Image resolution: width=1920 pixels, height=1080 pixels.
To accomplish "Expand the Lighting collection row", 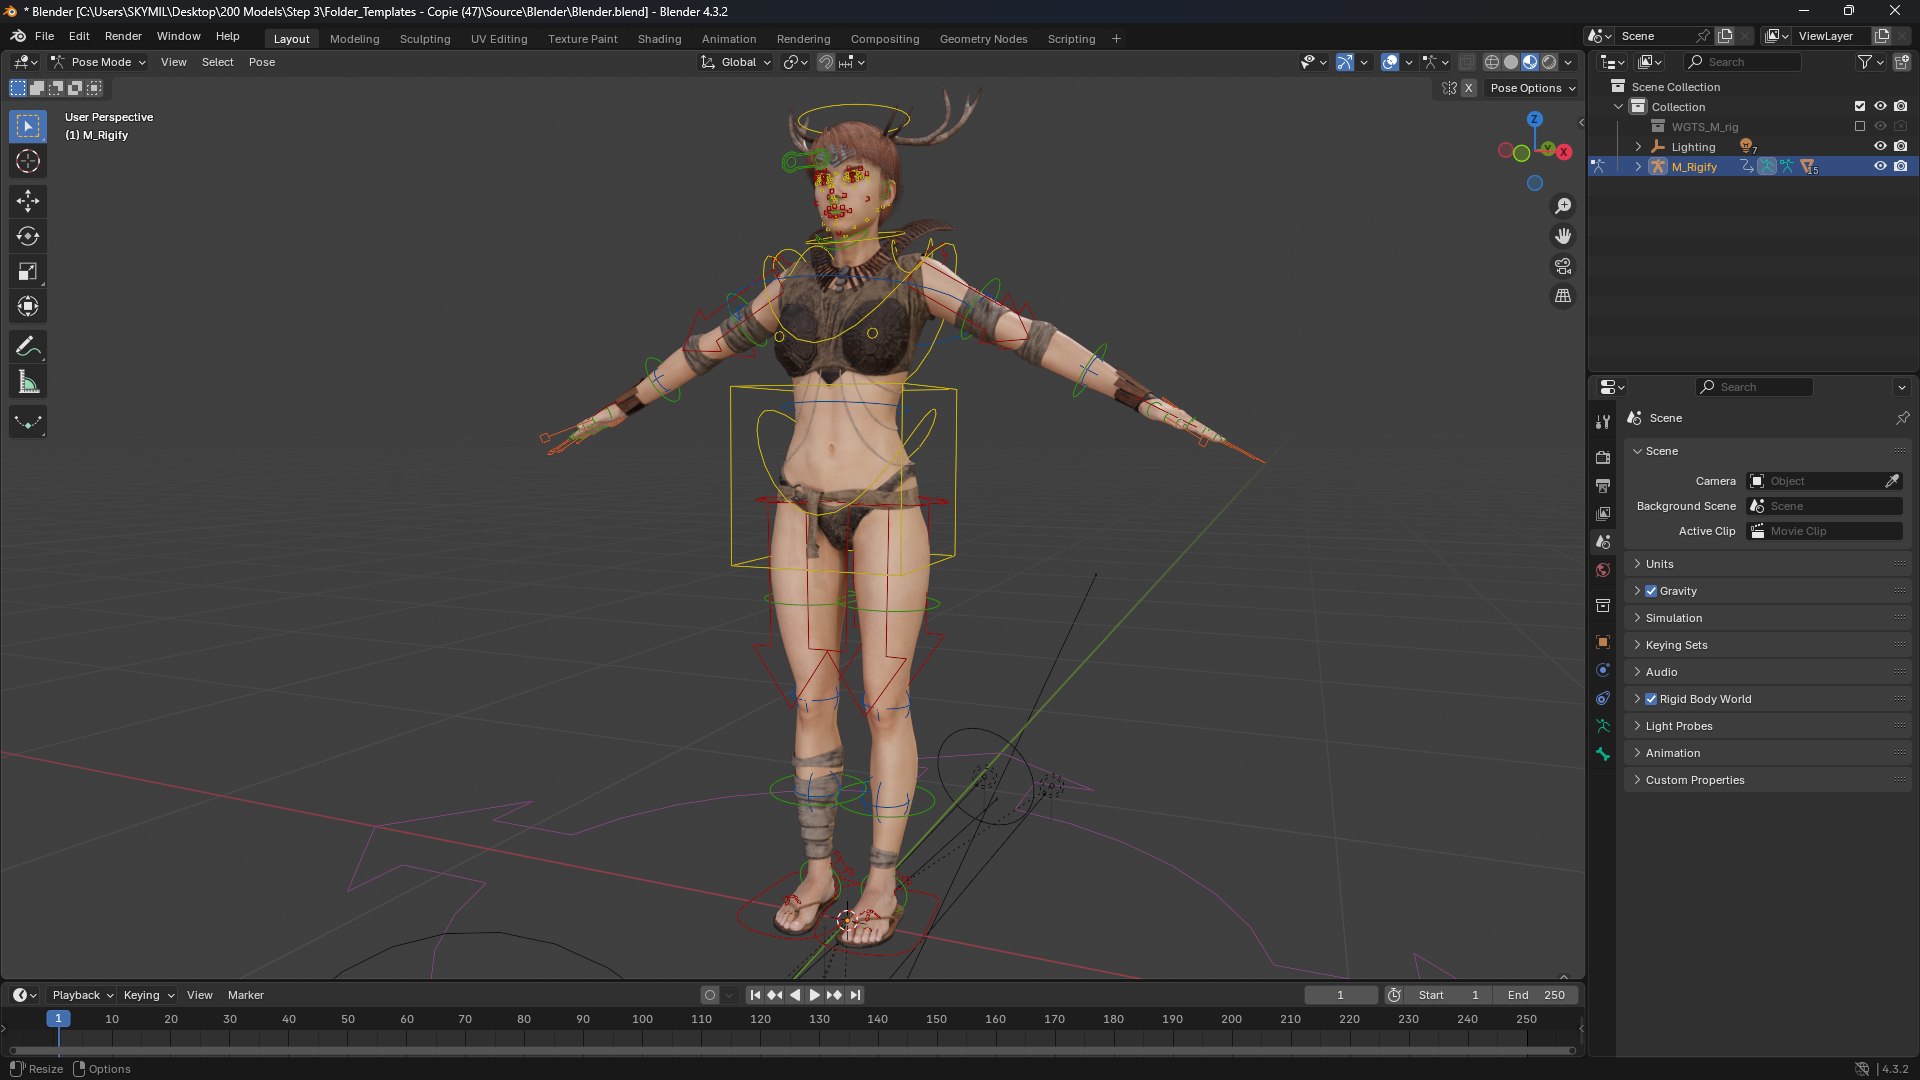I will pyautogui.click(x=1638, y=147).
